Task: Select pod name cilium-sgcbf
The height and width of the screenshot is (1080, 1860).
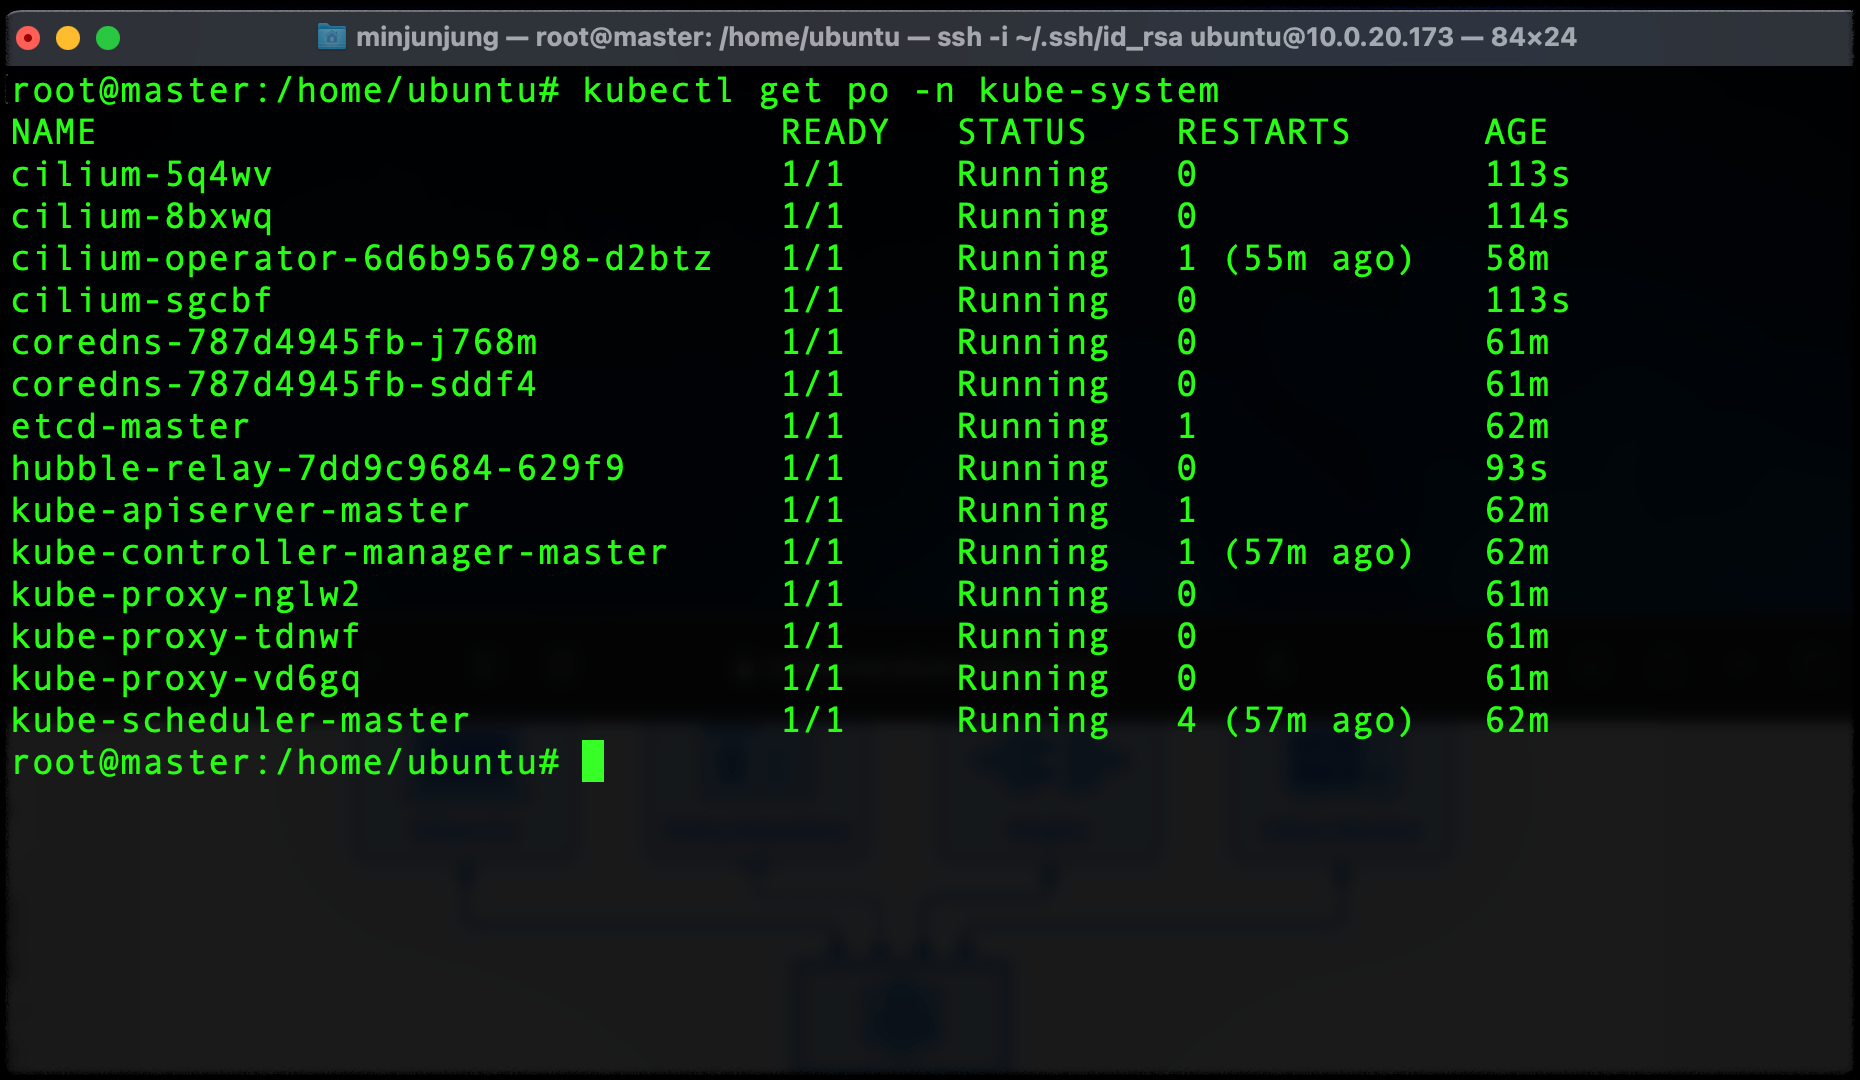Action: (x=141, y=301)
